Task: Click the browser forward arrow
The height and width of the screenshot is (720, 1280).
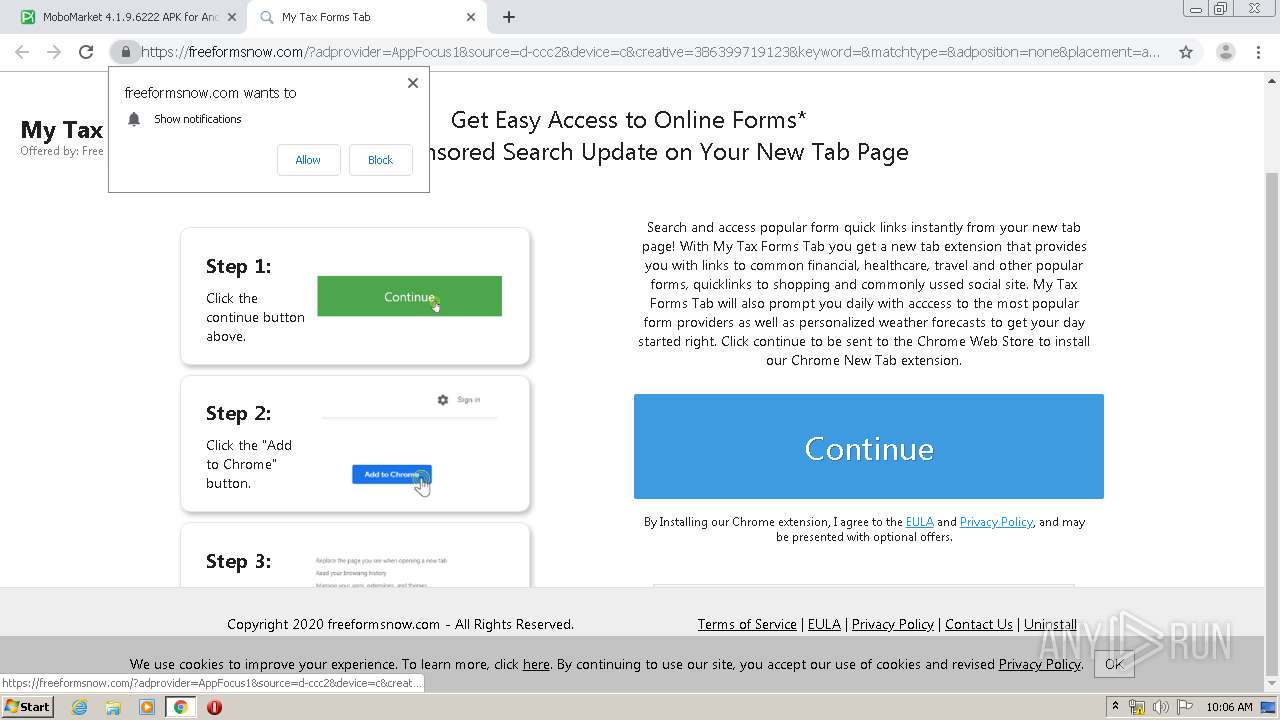Action: tap(54, 52)
